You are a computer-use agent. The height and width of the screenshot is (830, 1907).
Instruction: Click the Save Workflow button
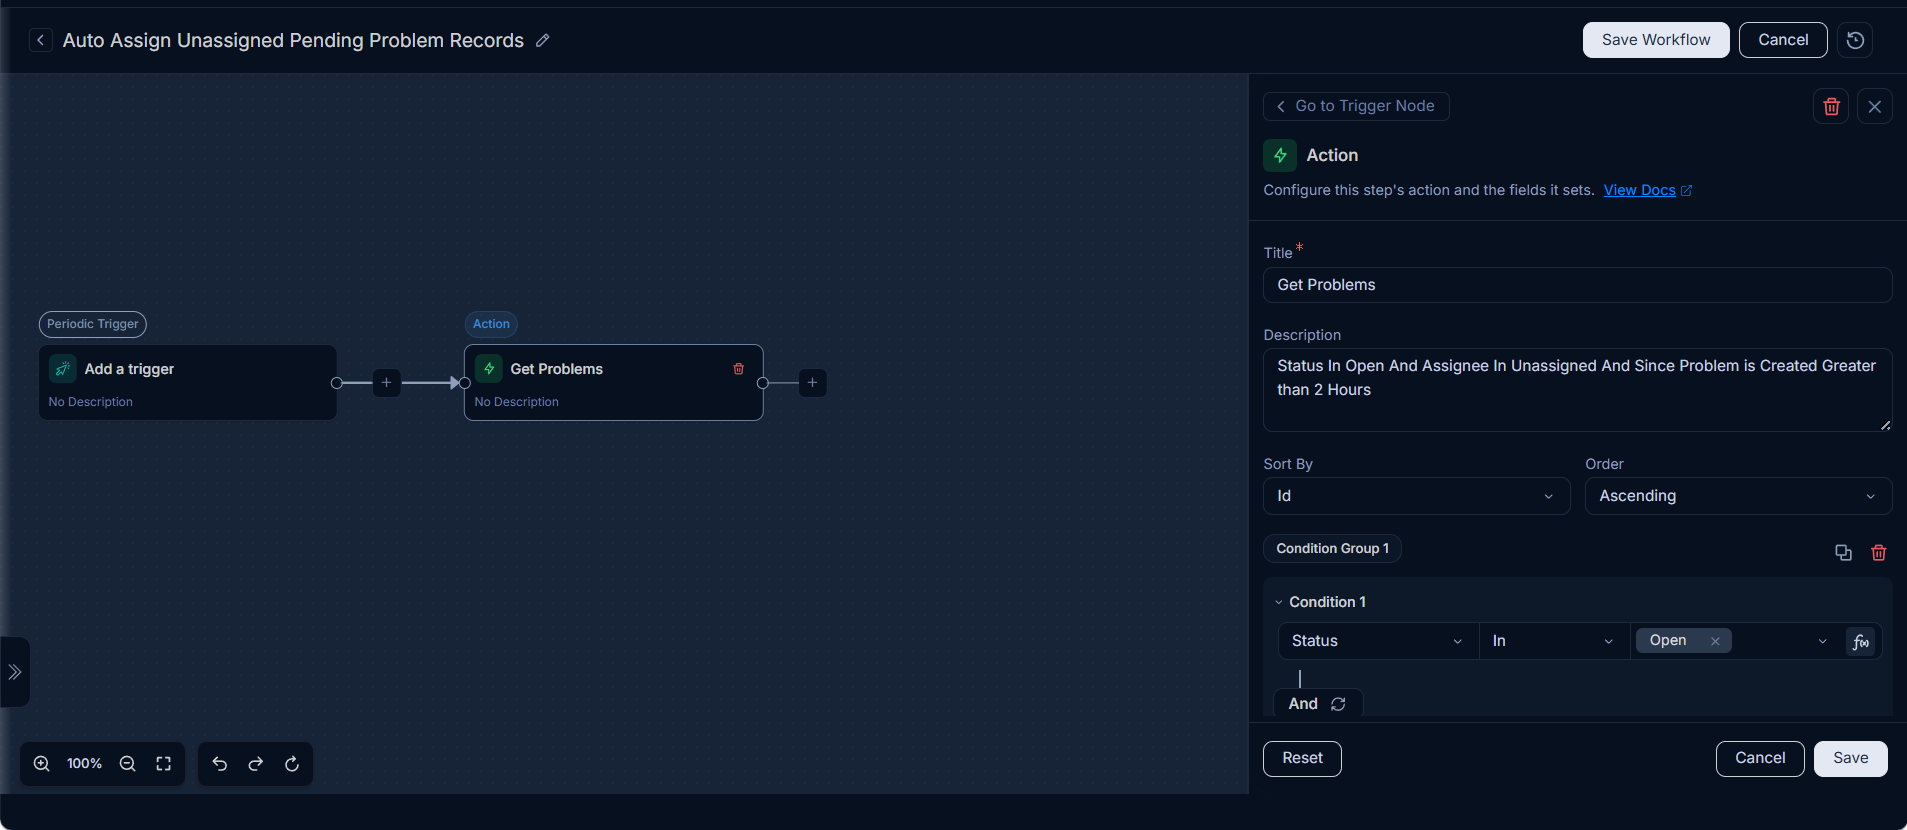point(1655,40)
